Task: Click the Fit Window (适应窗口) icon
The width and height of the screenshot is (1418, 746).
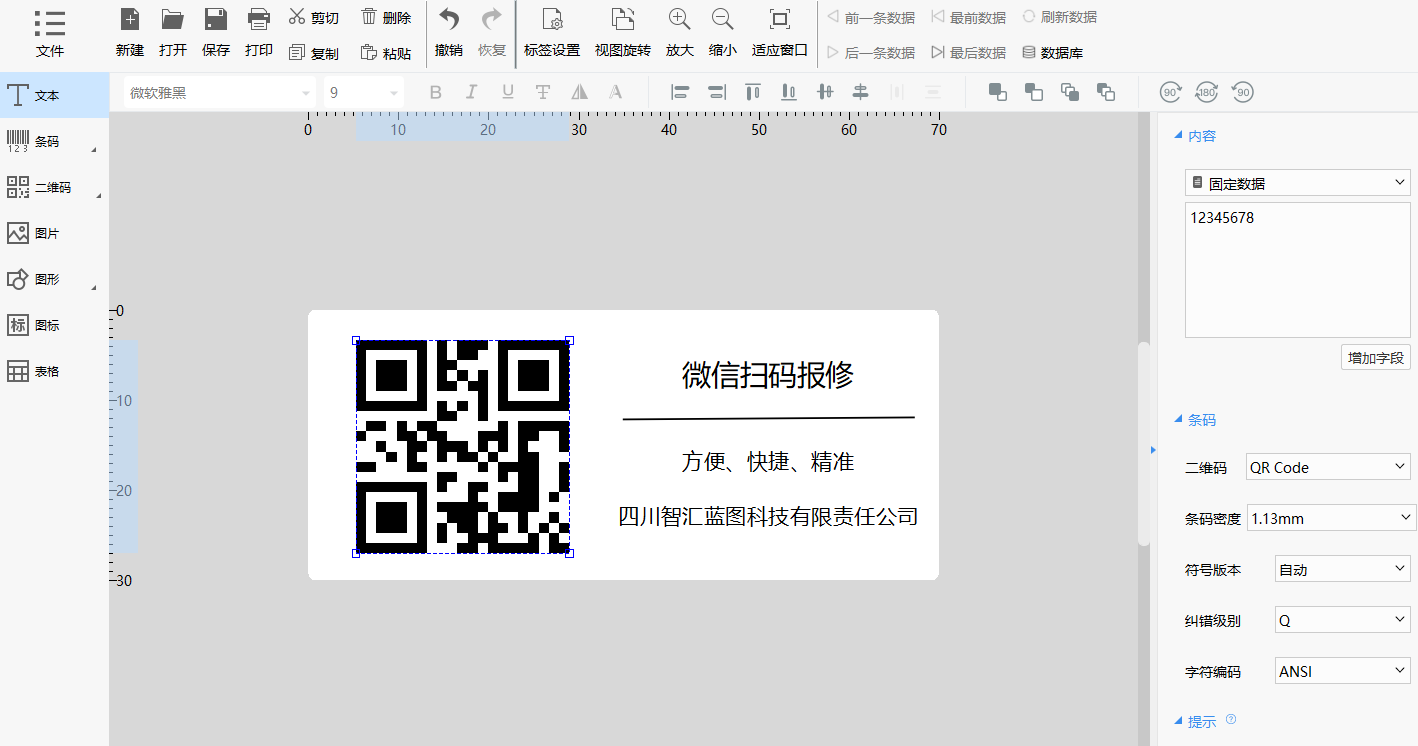Action: [x=779, y=20]
